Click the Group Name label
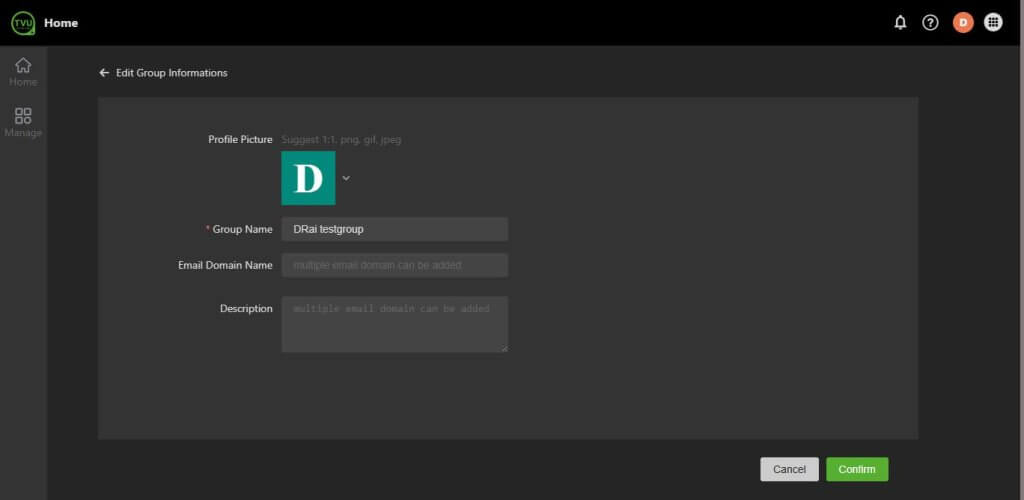 point(242,229)
